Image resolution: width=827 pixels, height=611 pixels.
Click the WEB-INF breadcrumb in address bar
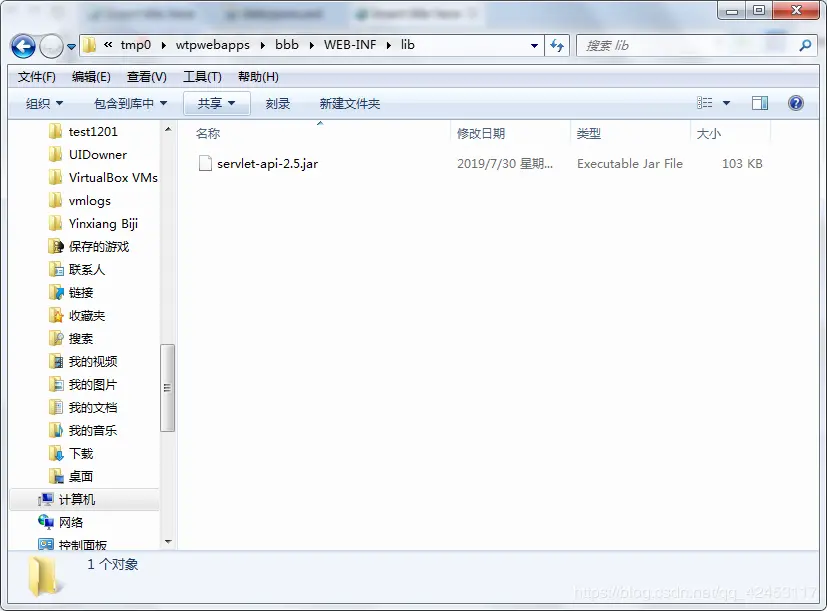tap(351, 45)
